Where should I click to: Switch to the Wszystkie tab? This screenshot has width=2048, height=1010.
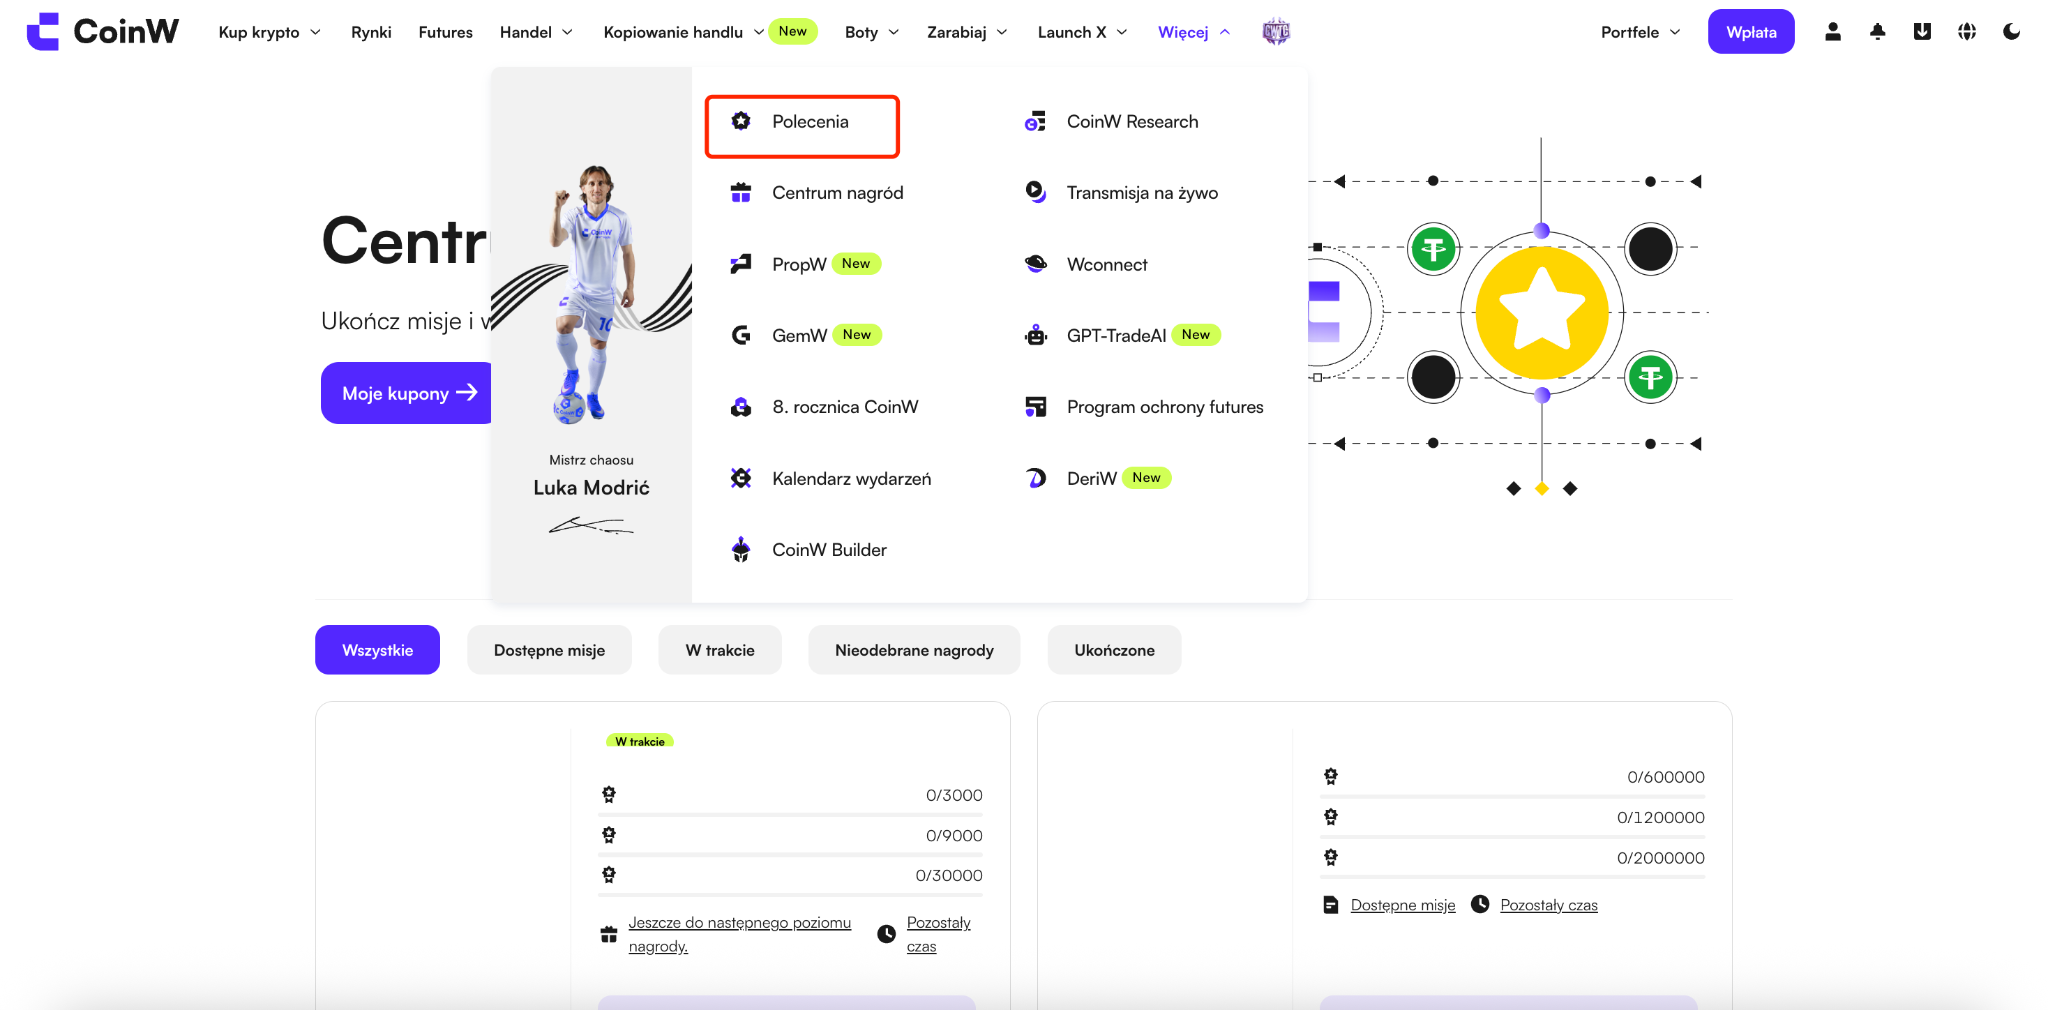[378, 650]
